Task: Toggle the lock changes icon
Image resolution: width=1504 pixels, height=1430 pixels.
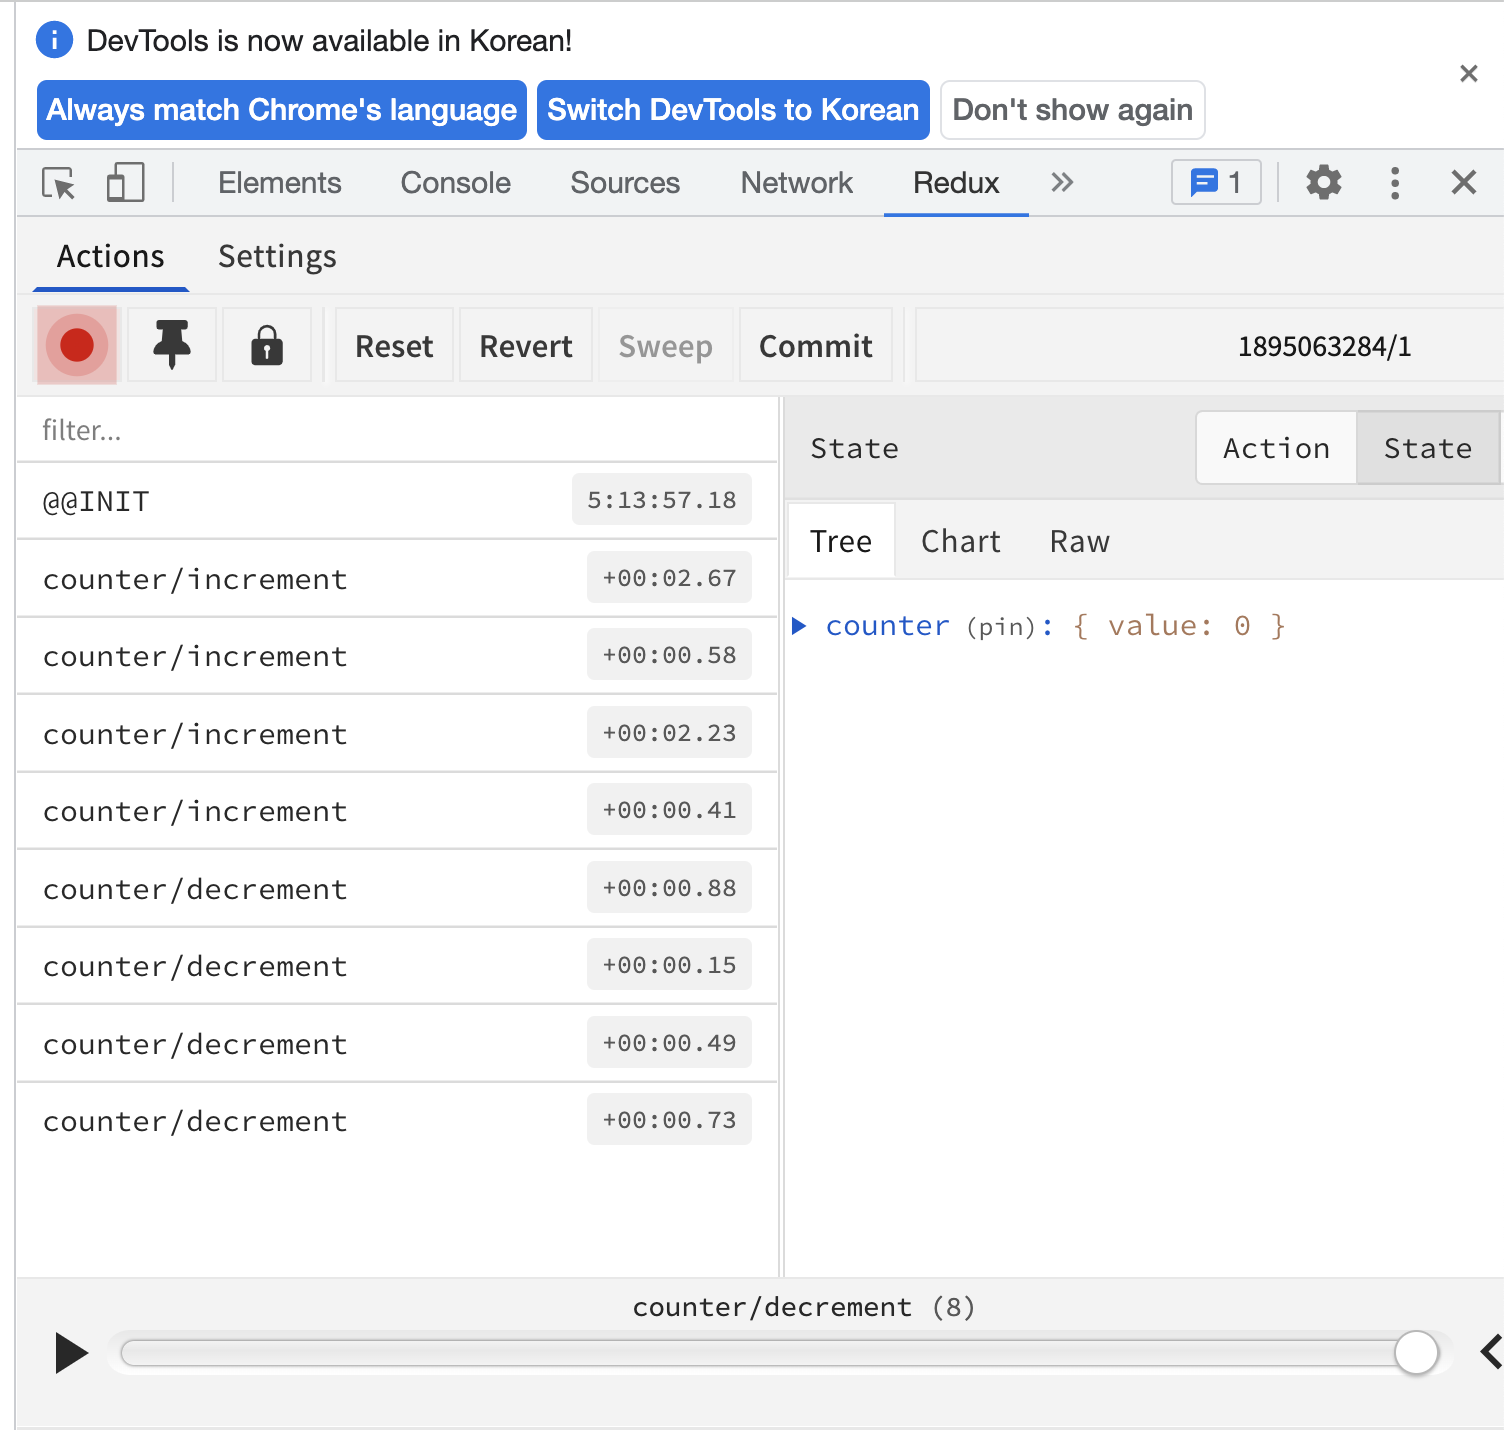Action: [x=267, y=345]
